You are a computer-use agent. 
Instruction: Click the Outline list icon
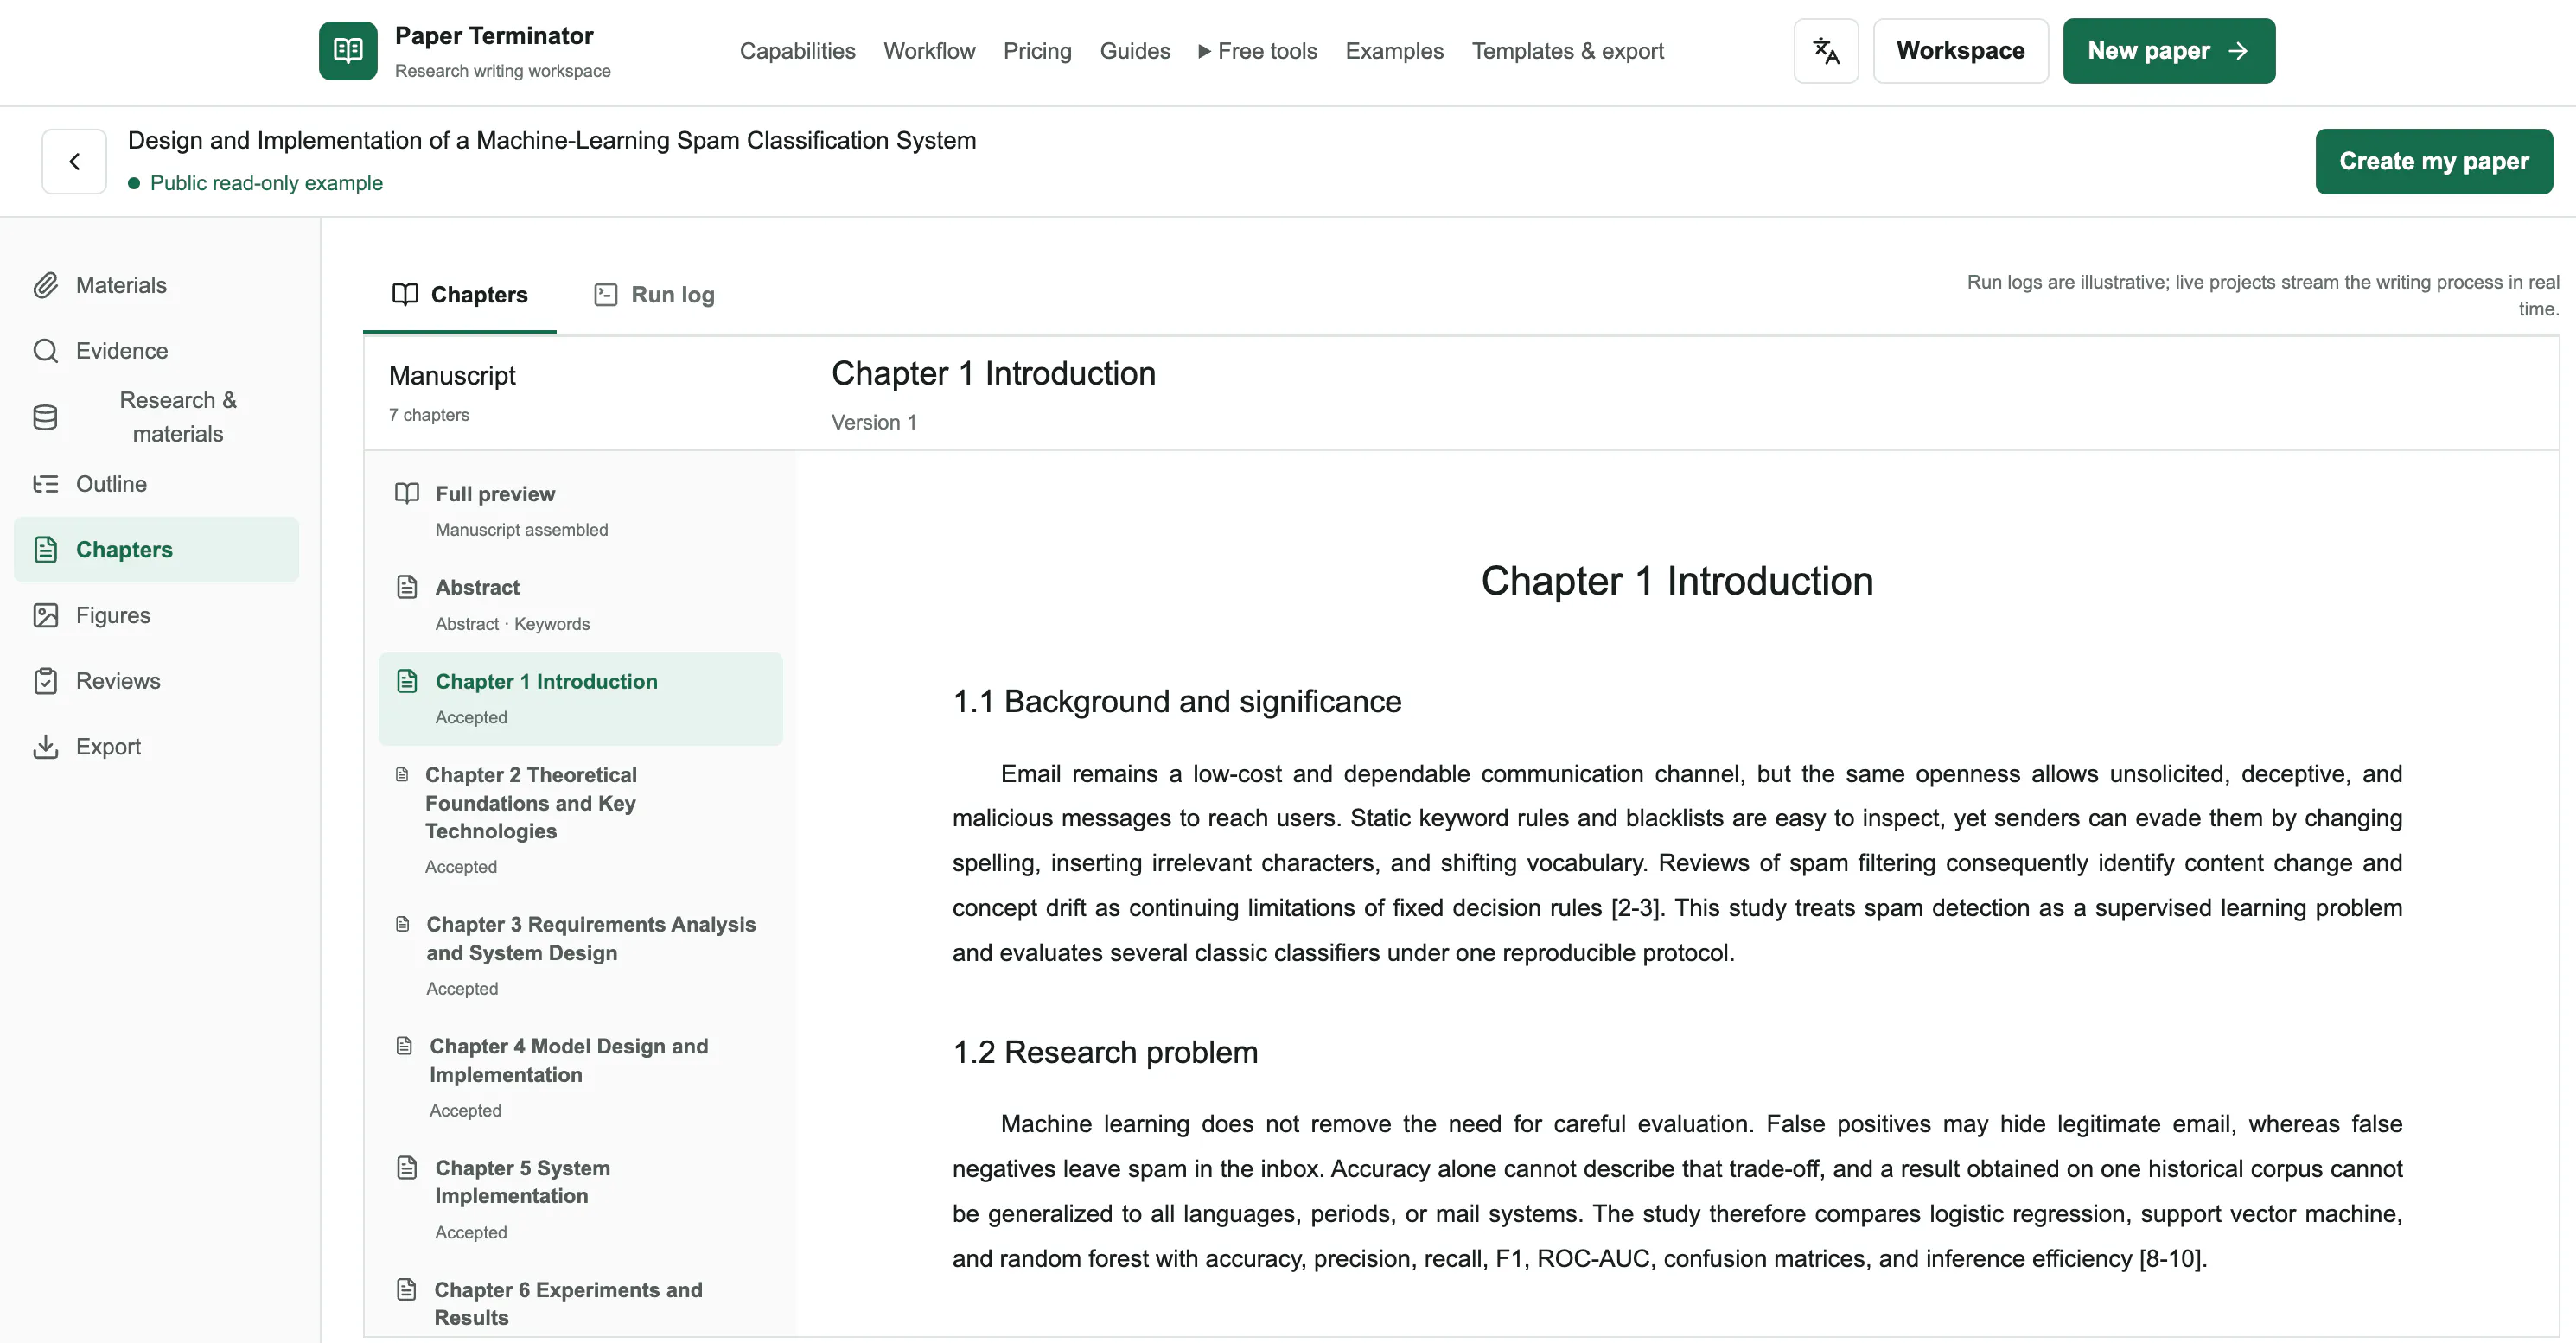(45, 484)
